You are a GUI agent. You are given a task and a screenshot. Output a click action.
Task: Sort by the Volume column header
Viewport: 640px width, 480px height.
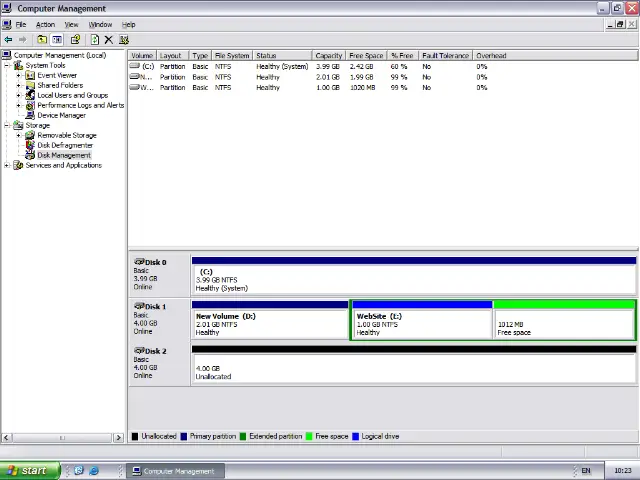(142, 56)
